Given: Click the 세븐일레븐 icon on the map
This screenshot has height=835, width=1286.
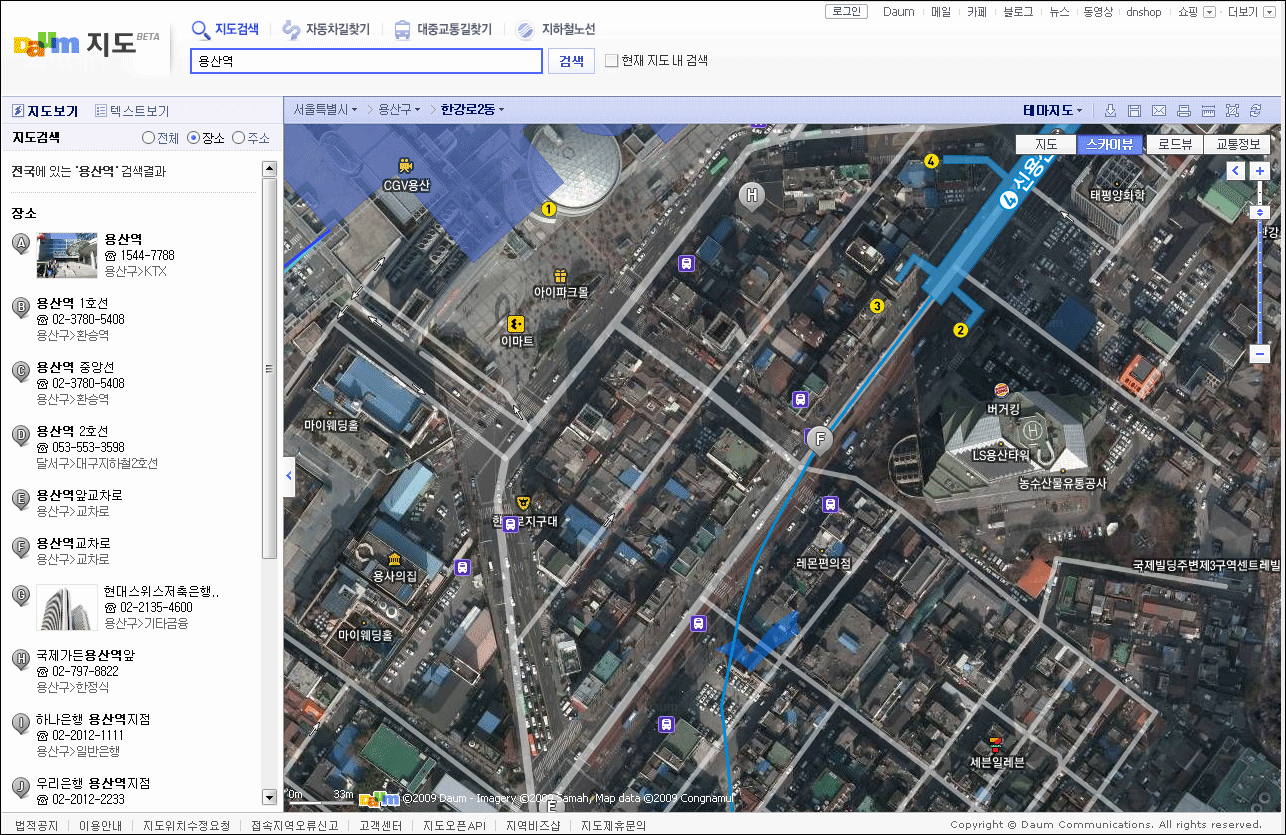Looking at the screenshot, I should (x=994, y=744).
